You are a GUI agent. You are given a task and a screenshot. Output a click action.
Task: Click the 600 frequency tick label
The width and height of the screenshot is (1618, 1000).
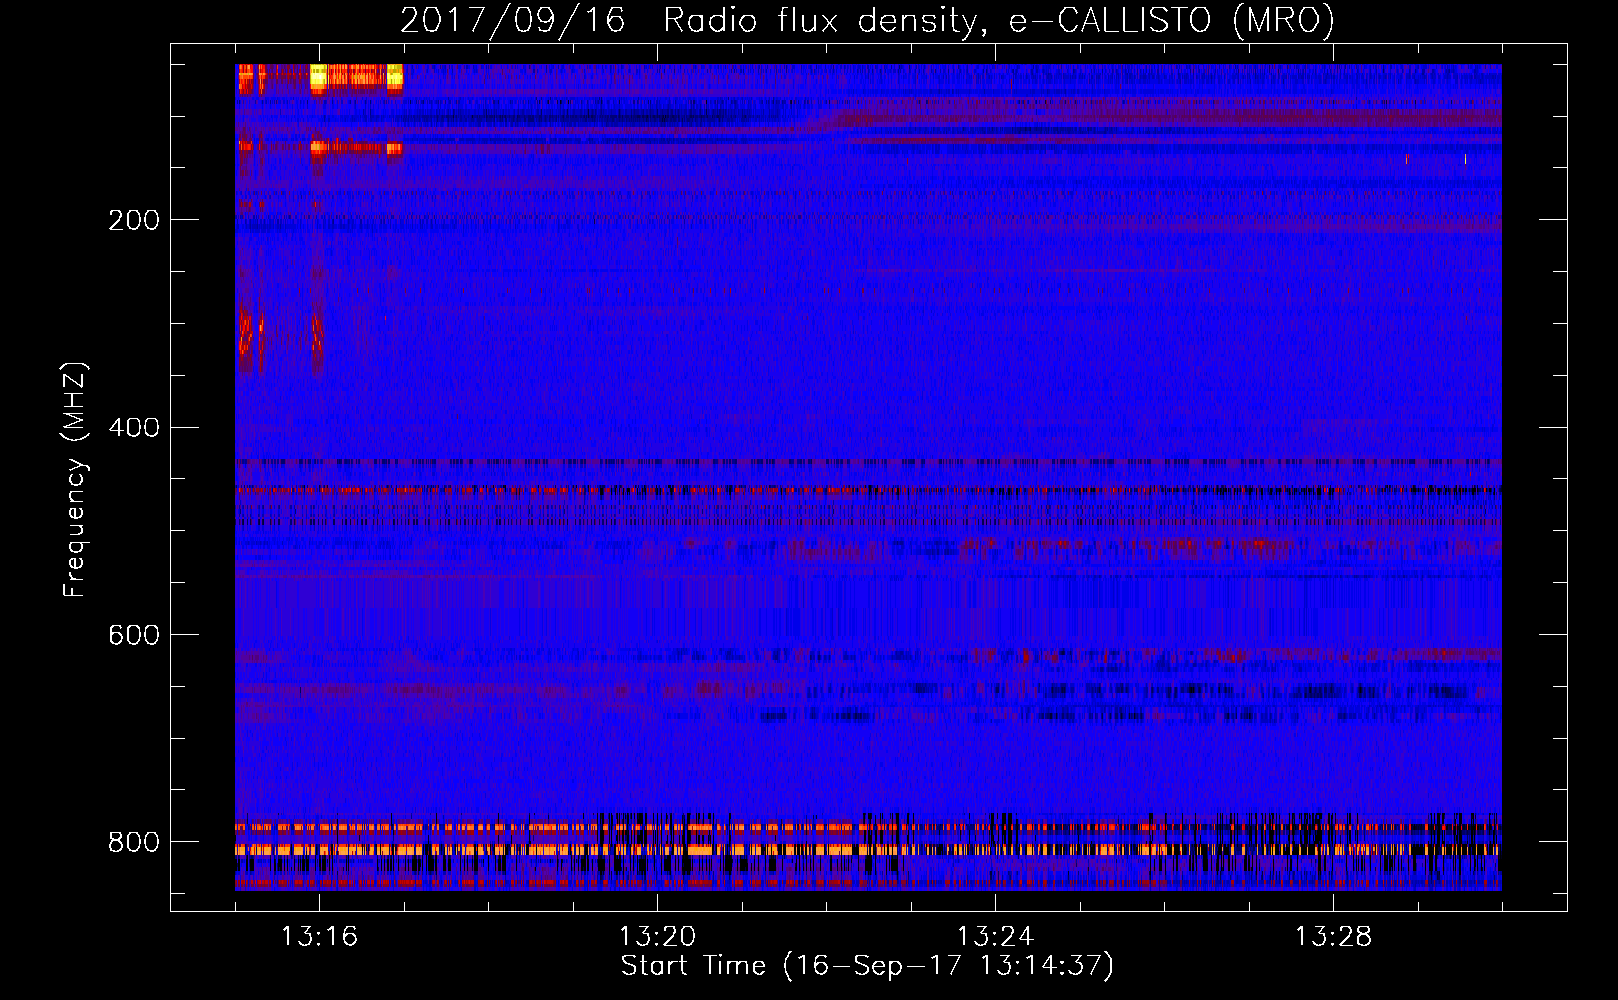click(x=133, y=636)
